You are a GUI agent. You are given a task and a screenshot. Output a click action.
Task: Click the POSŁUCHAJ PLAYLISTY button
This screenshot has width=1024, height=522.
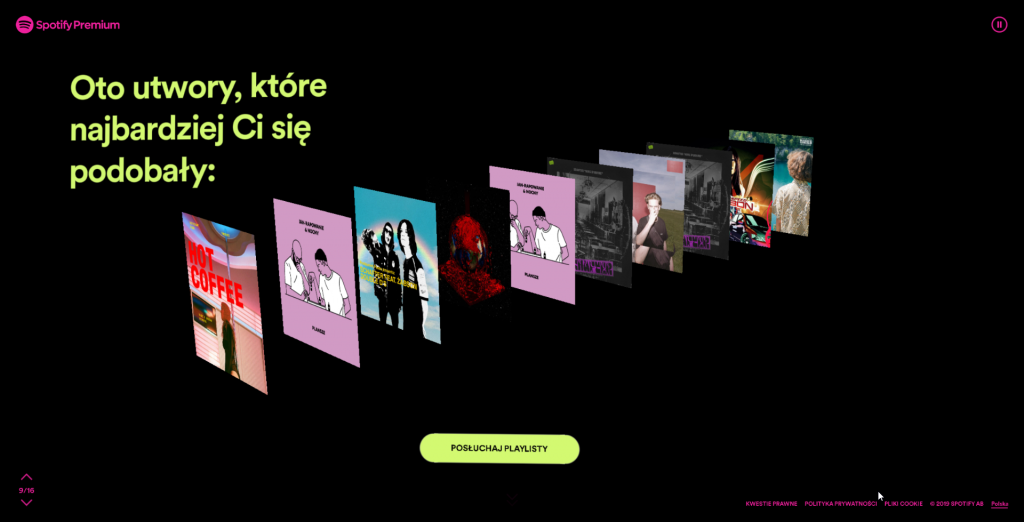tap(499, 449)
